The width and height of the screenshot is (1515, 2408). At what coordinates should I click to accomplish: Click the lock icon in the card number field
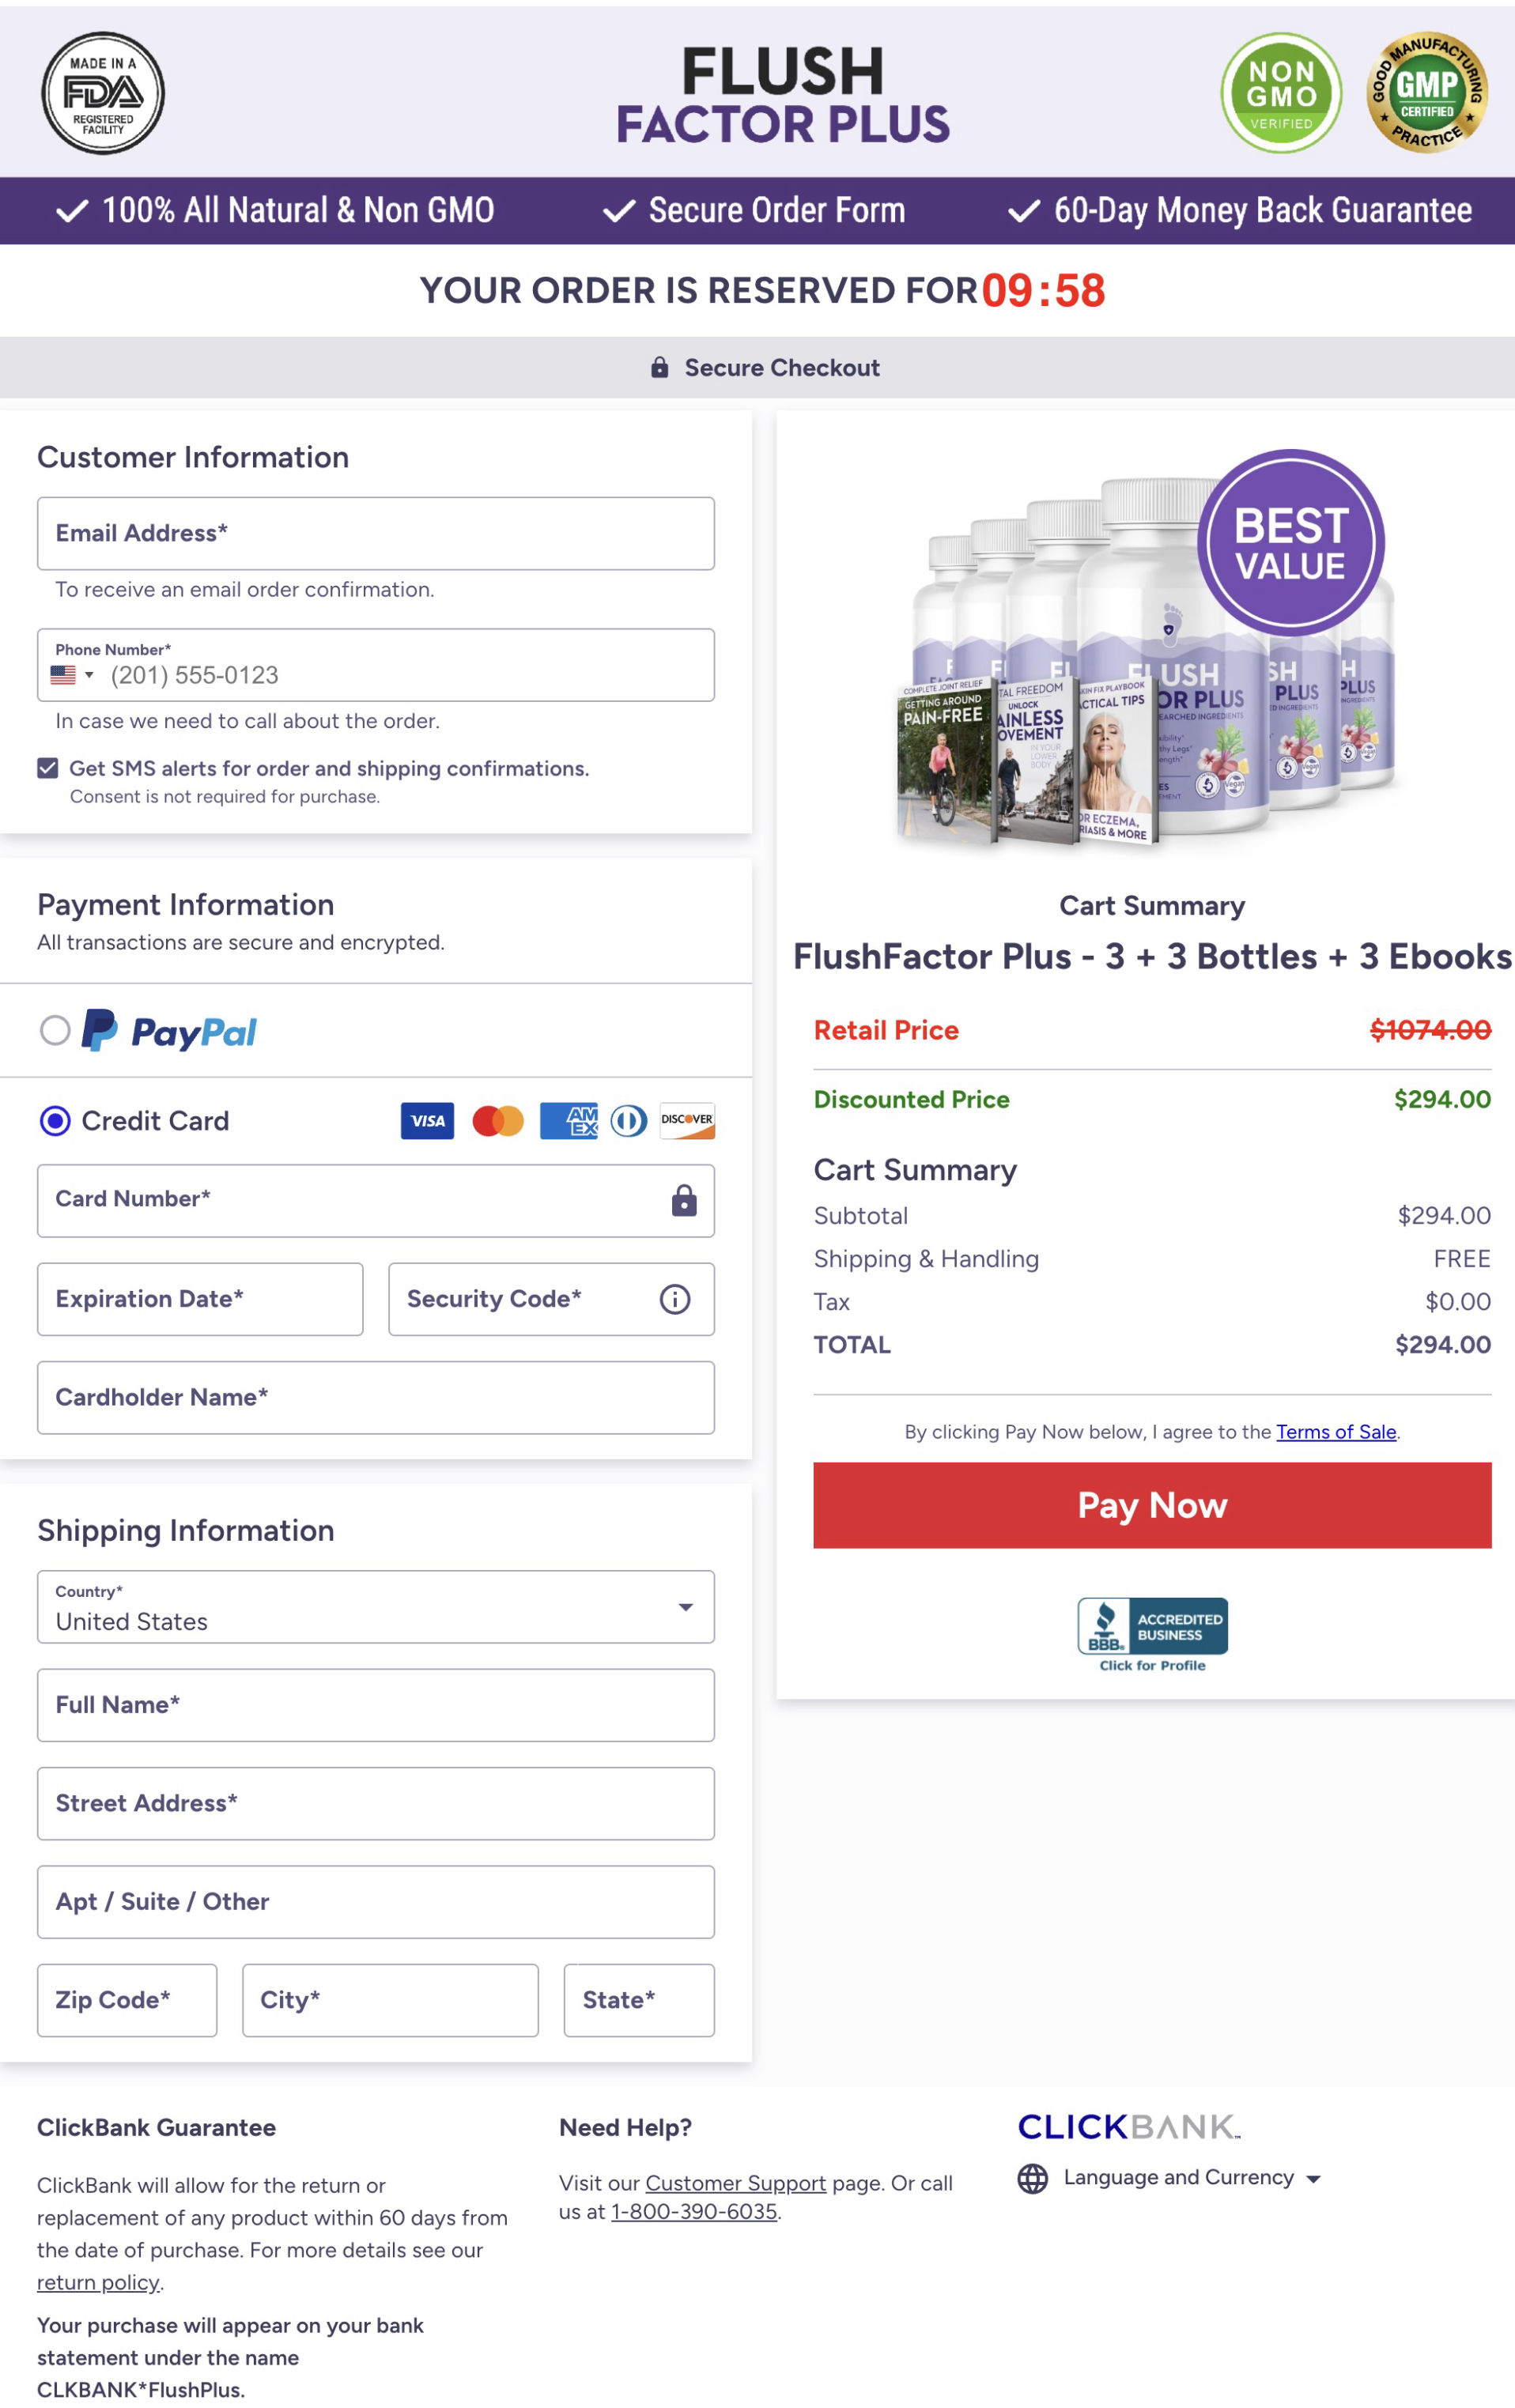pyautogui.click(x=684, y=1200)
